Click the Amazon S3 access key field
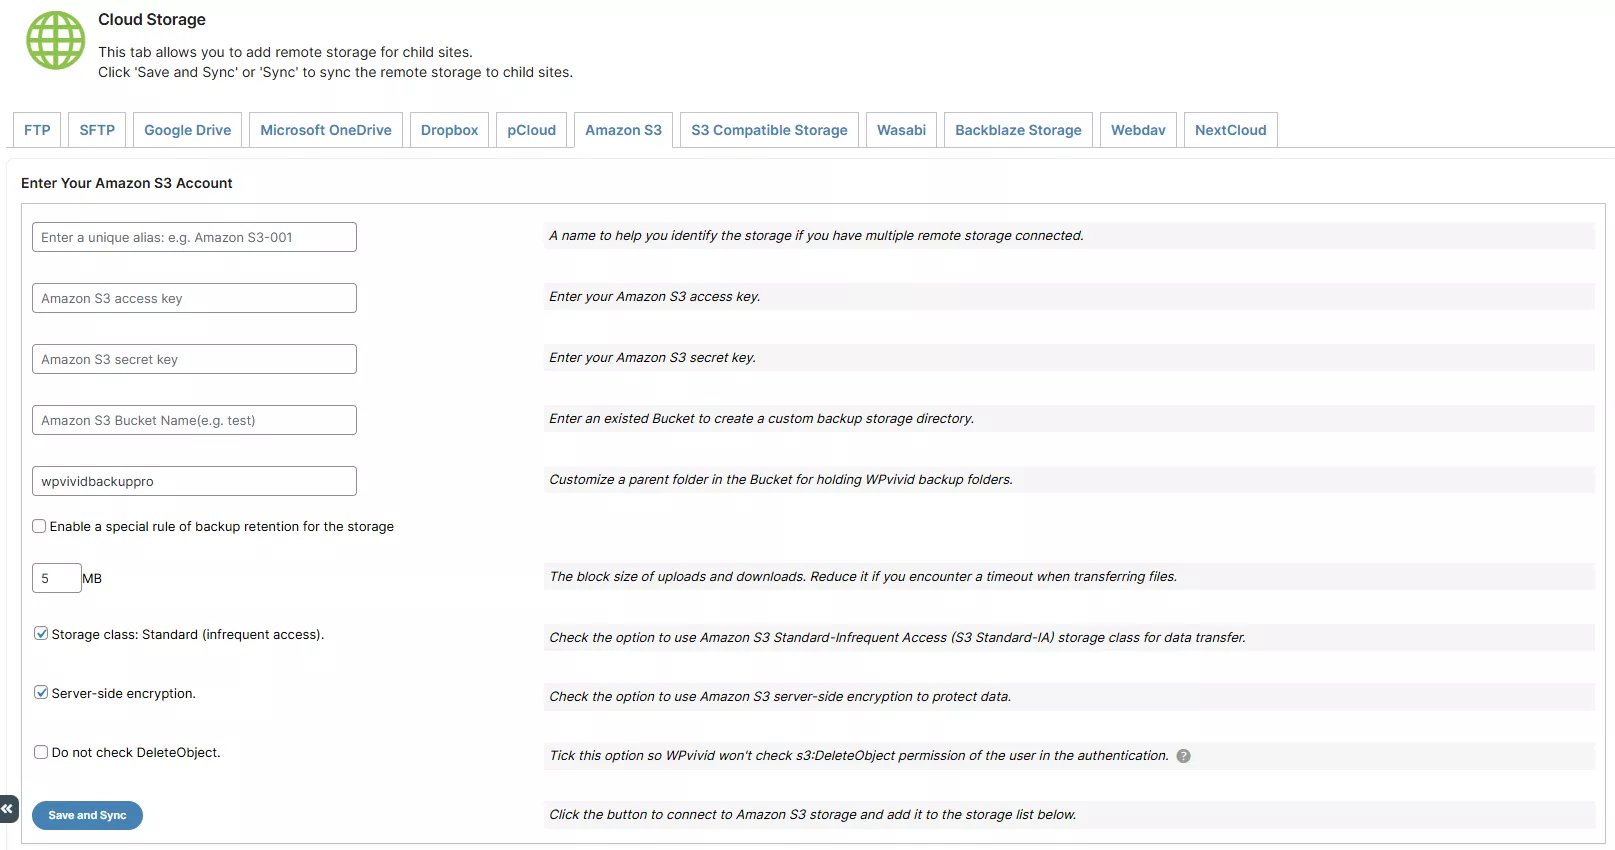 pos(194,298)
